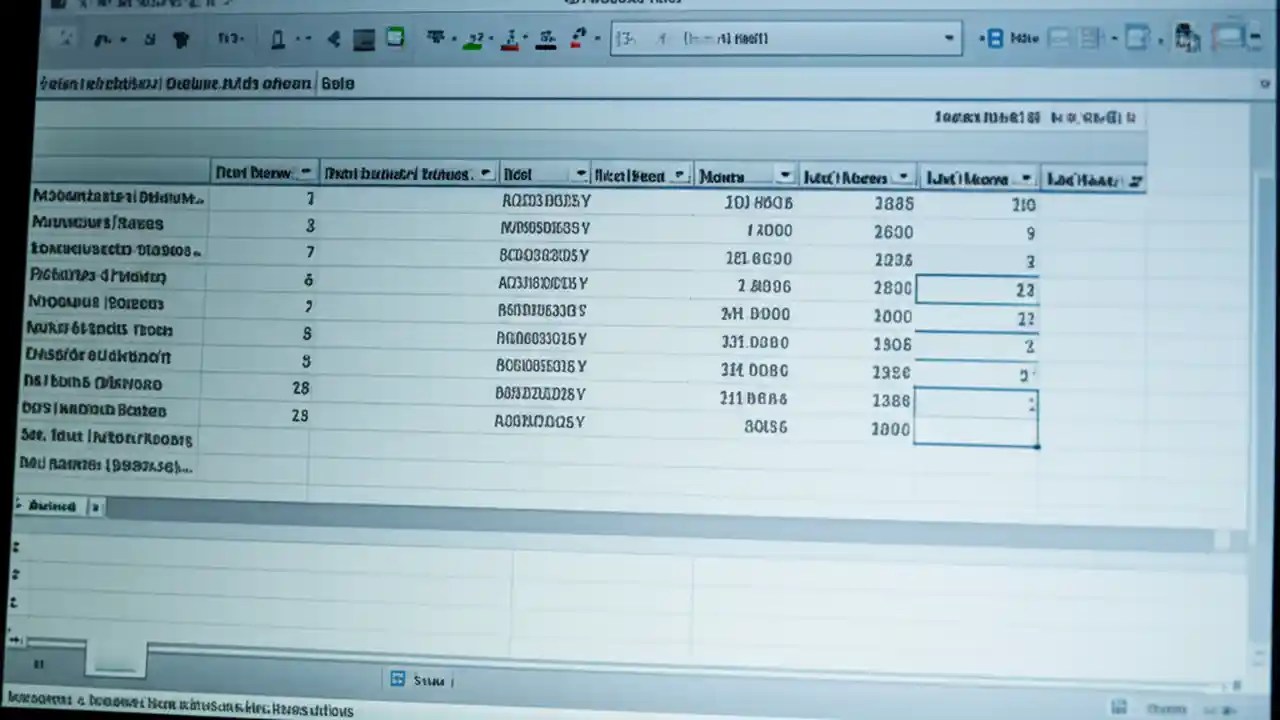Select the row labeled with value 28
This screenshot has width=1280, height=720.
(300, 388)
